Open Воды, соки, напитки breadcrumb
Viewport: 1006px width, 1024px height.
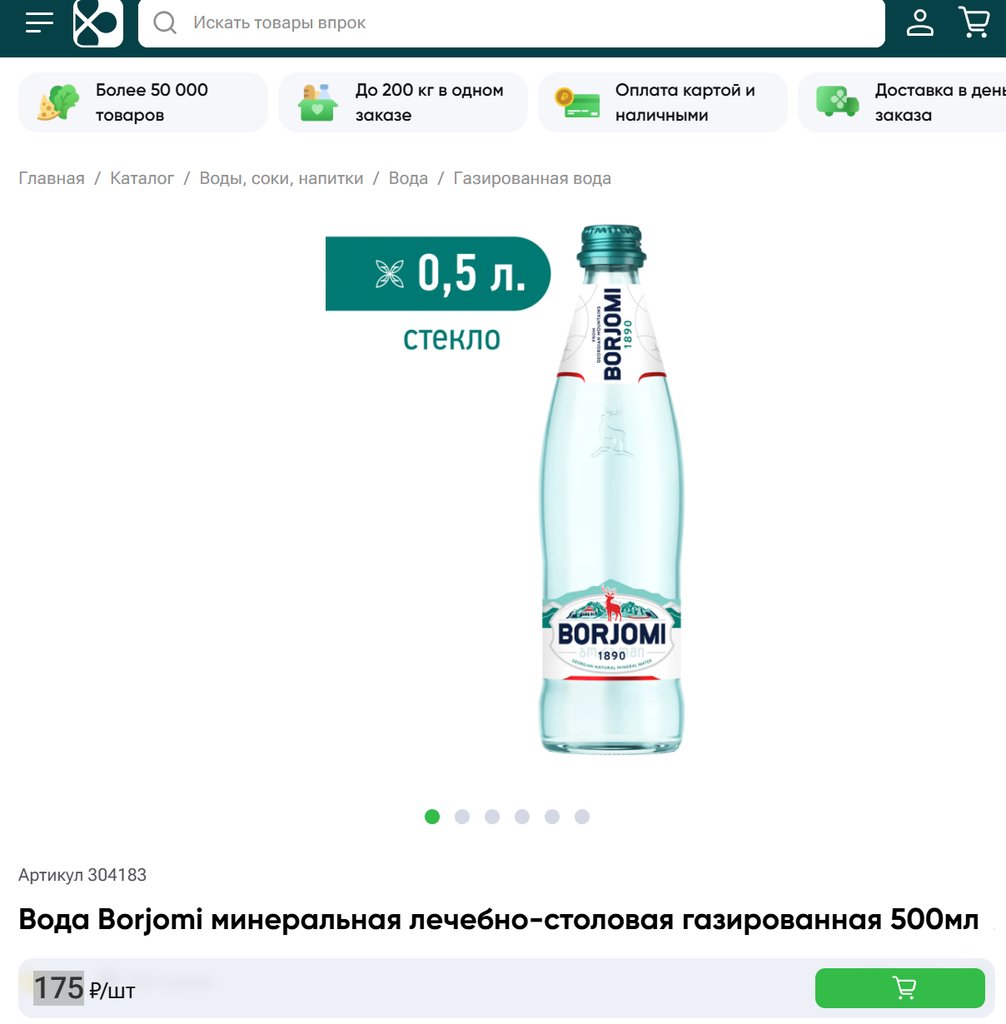281,178
